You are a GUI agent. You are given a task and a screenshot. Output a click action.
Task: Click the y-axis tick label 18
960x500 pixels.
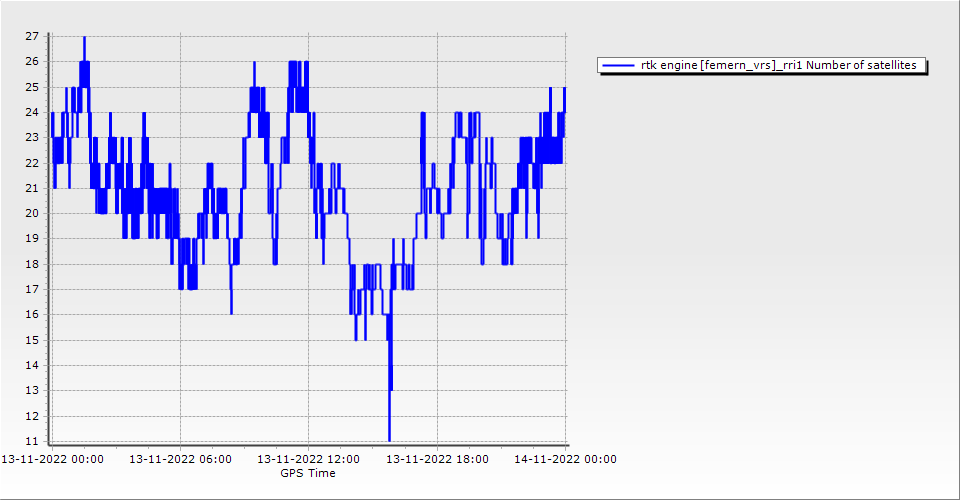(32, 264)
